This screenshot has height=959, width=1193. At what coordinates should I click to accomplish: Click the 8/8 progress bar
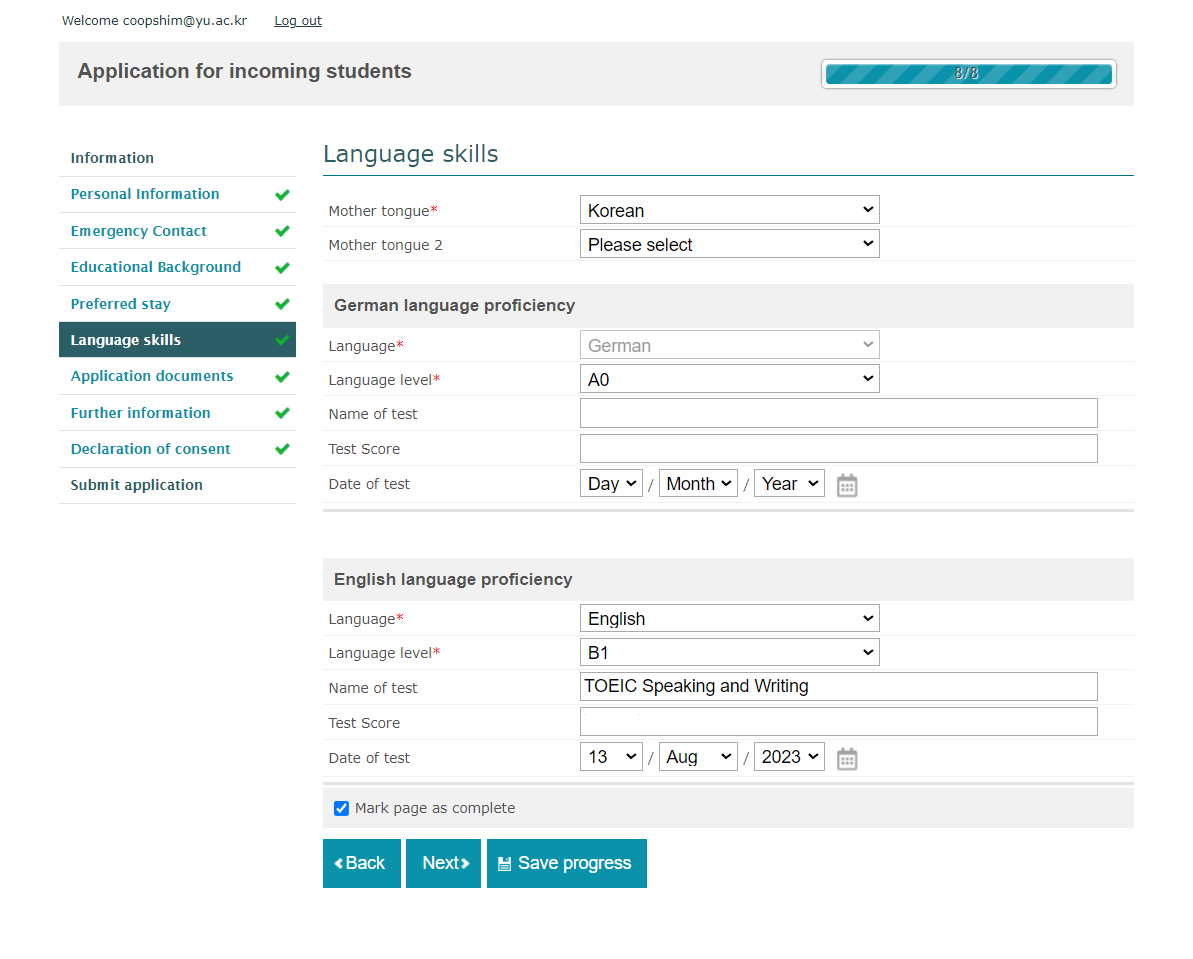coord(969,74)
